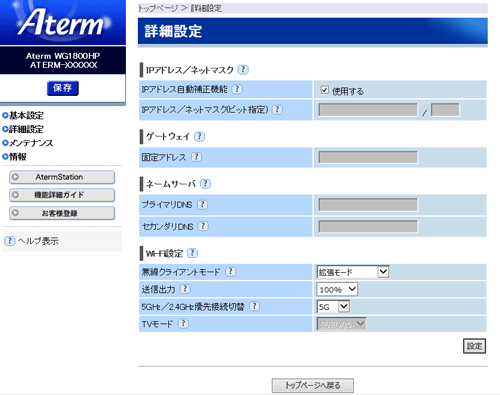Open the disabled TVモード dropdown
This screenshot has height=395, width=500.
pyautogui.click(x=341, y=324)
